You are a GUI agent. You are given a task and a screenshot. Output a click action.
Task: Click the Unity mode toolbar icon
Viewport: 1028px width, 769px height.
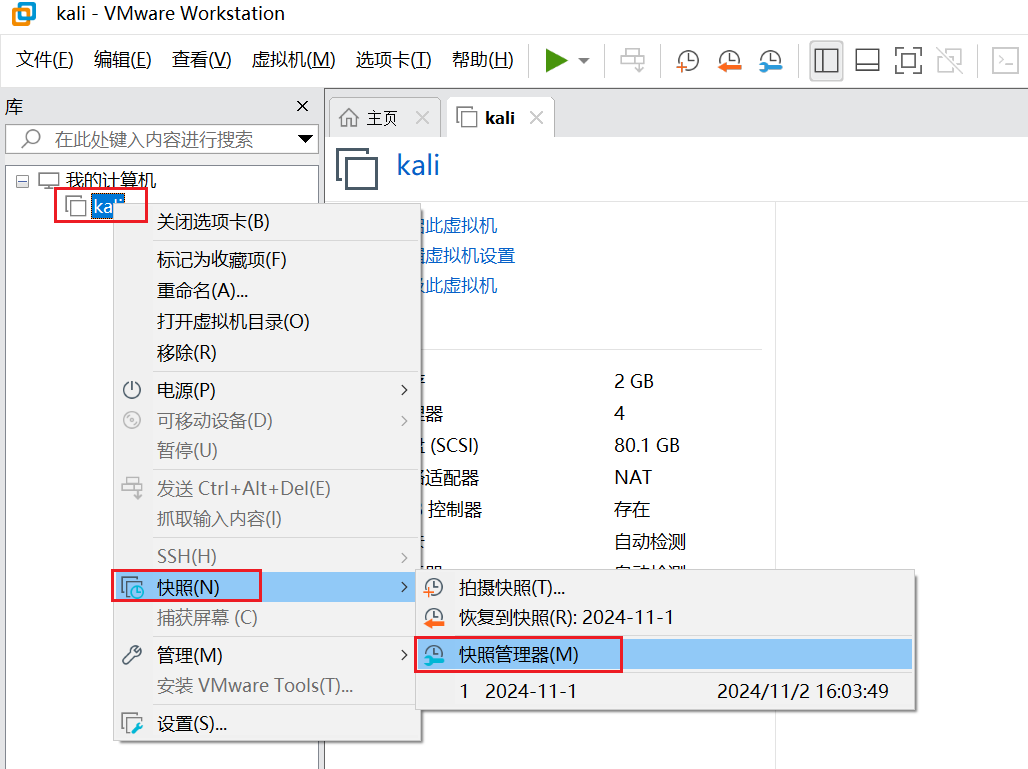[x=949, y=61]
